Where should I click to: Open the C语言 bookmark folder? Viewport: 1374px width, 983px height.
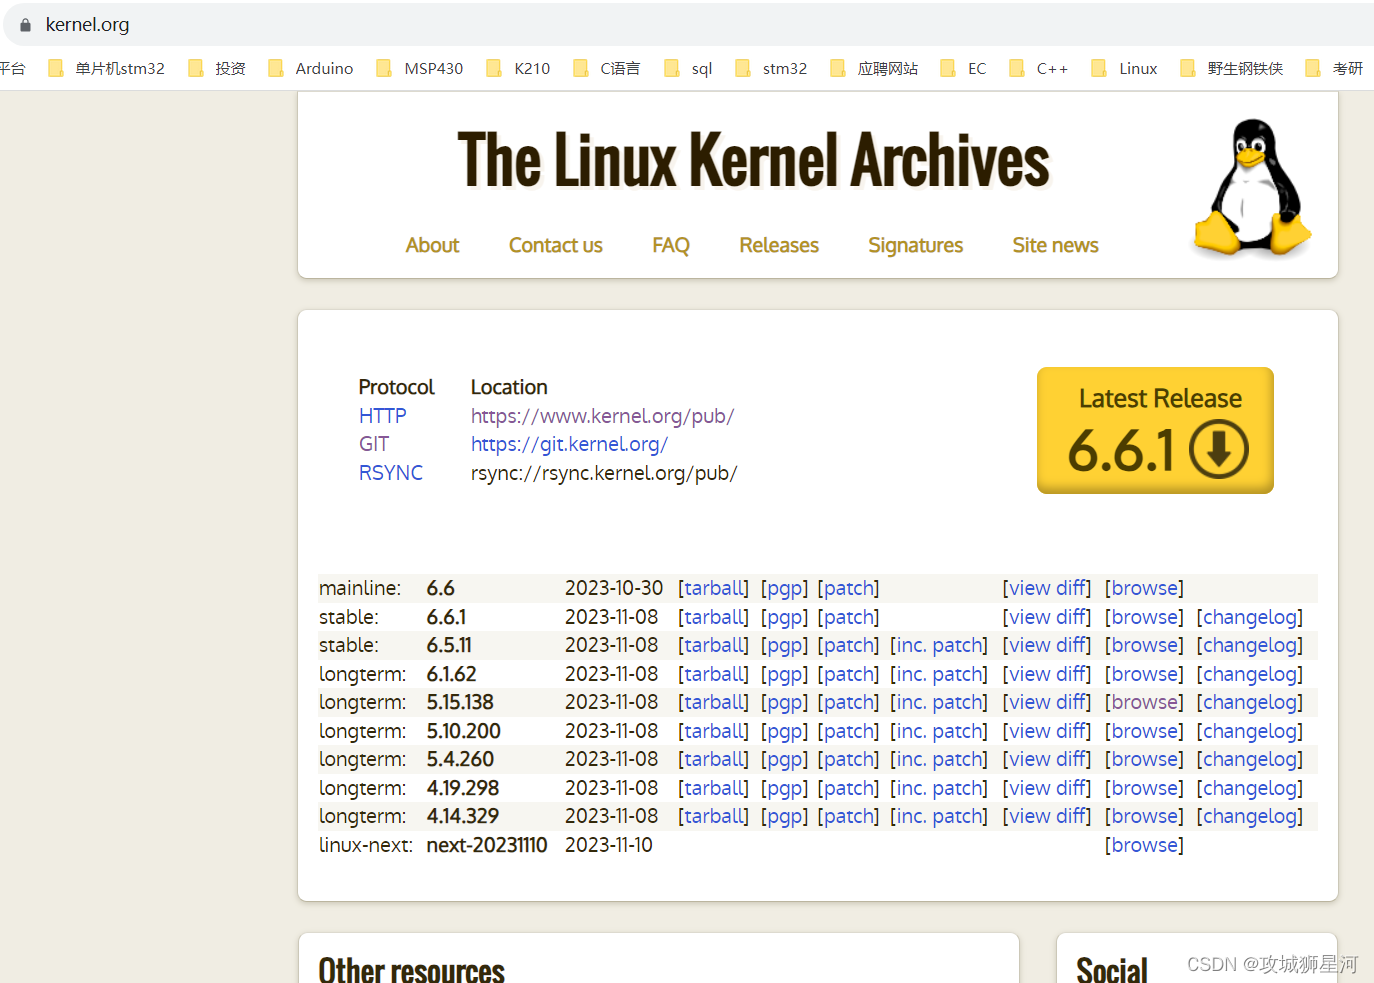pyautogui.click(x=606, y=68)
